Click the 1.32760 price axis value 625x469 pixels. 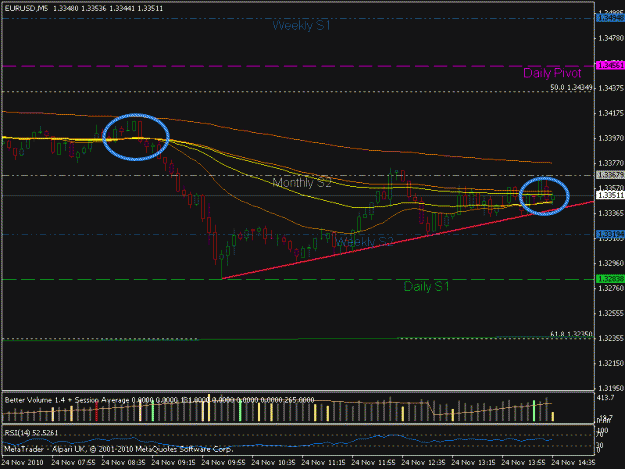[x=611, y=288]
